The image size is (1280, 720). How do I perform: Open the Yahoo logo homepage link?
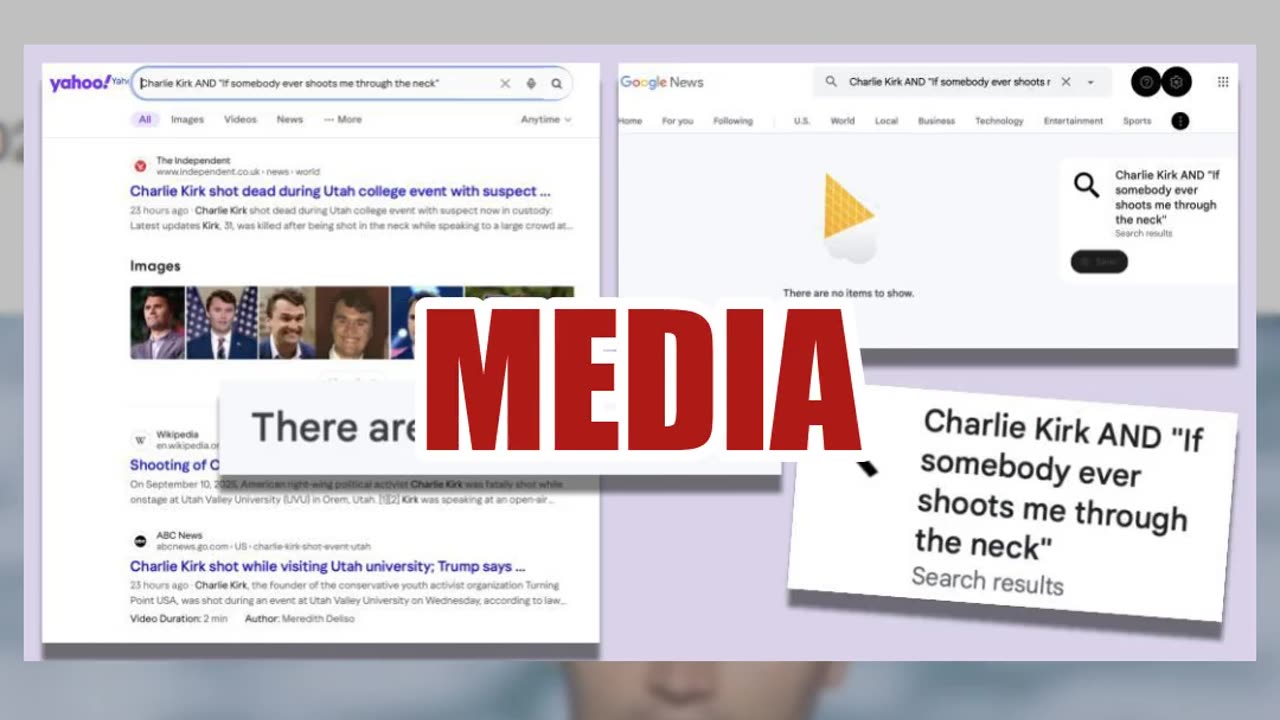point(79,83)
